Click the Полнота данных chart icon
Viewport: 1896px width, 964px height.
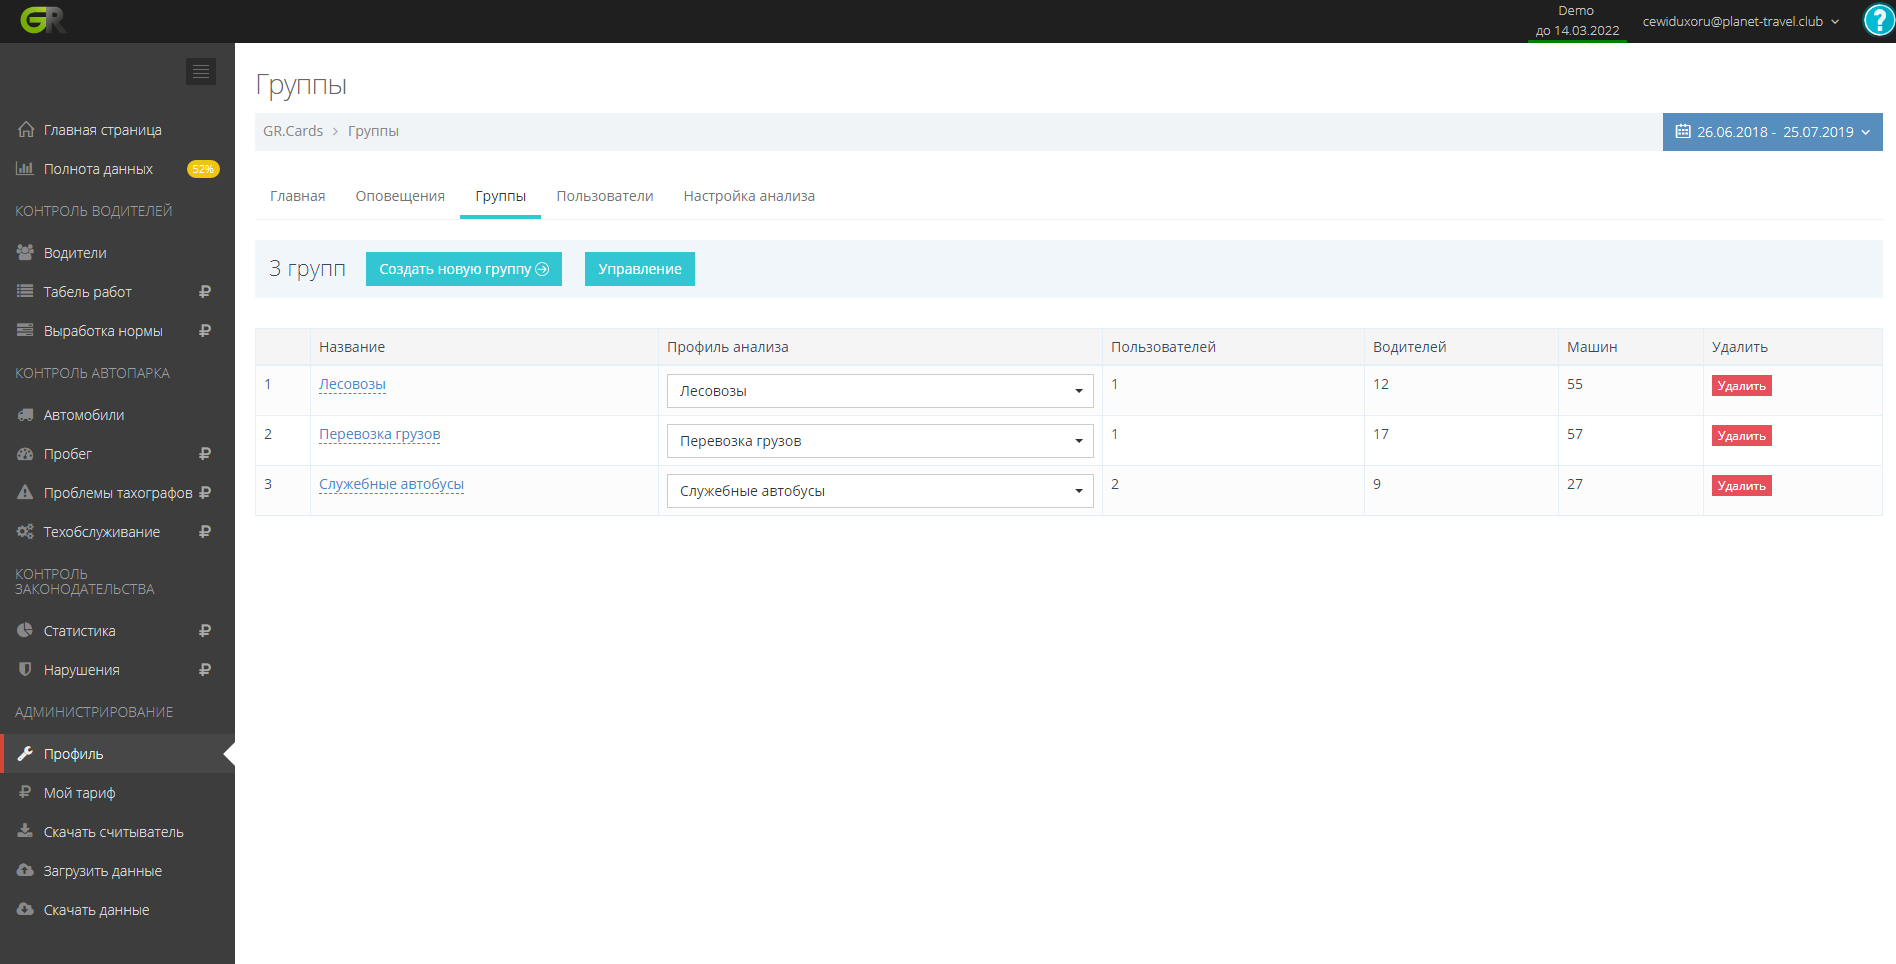[x=25, y=169]
